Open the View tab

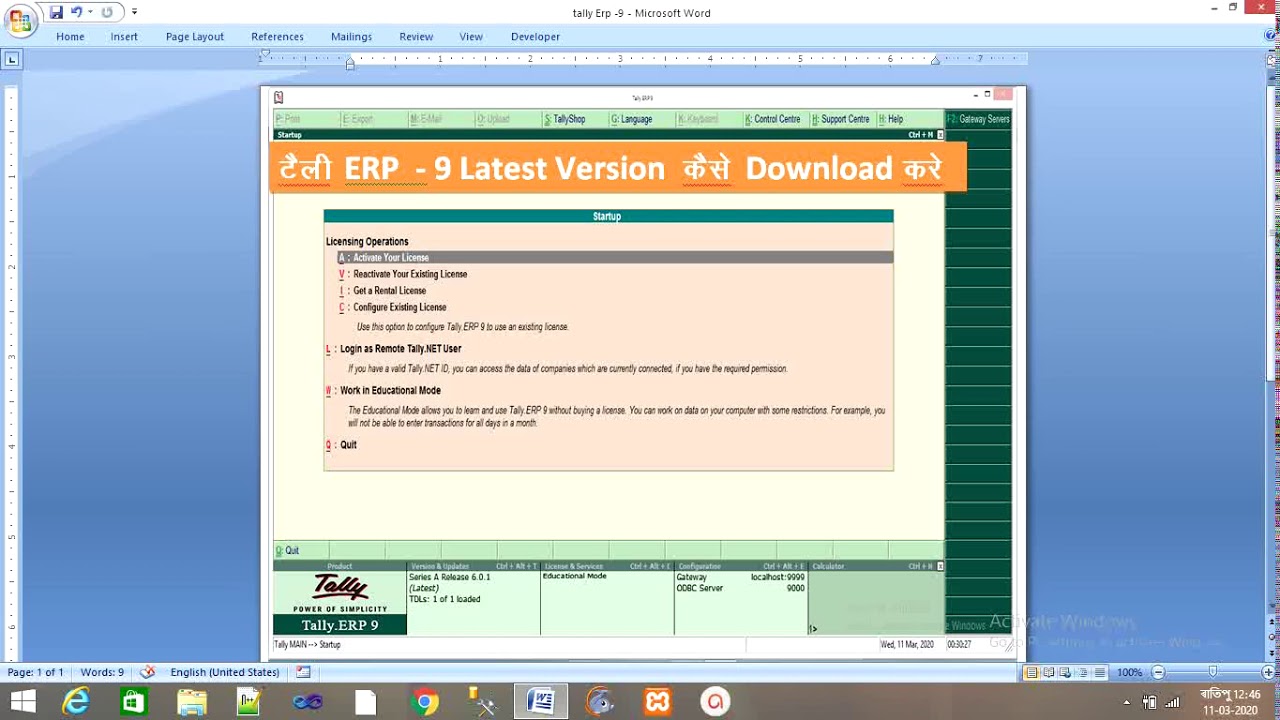(x=471, y=36)
